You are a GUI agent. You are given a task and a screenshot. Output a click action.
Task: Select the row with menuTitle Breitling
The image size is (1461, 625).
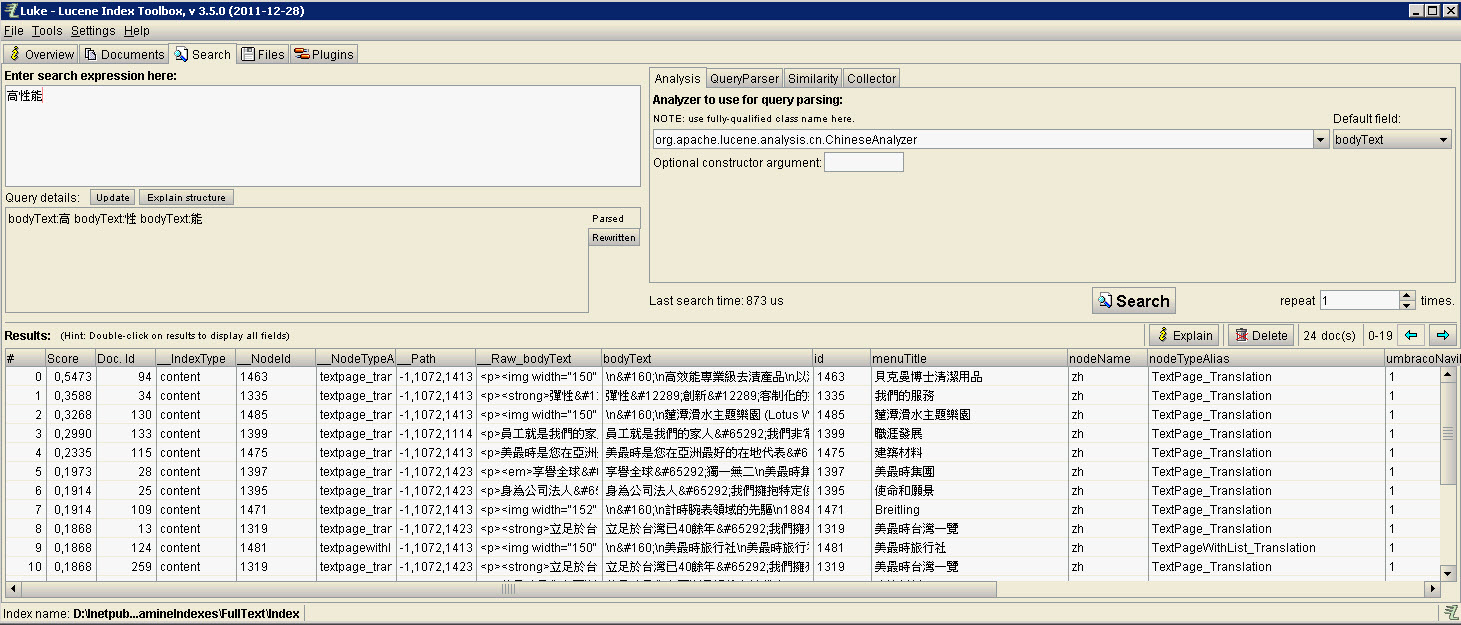pyautogui.click(x=722, y=510)
